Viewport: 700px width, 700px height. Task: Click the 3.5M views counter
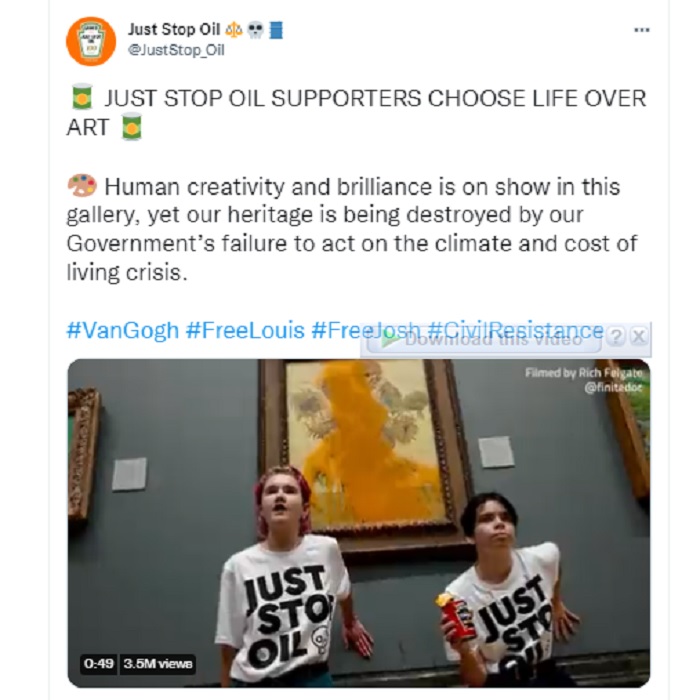158,664
